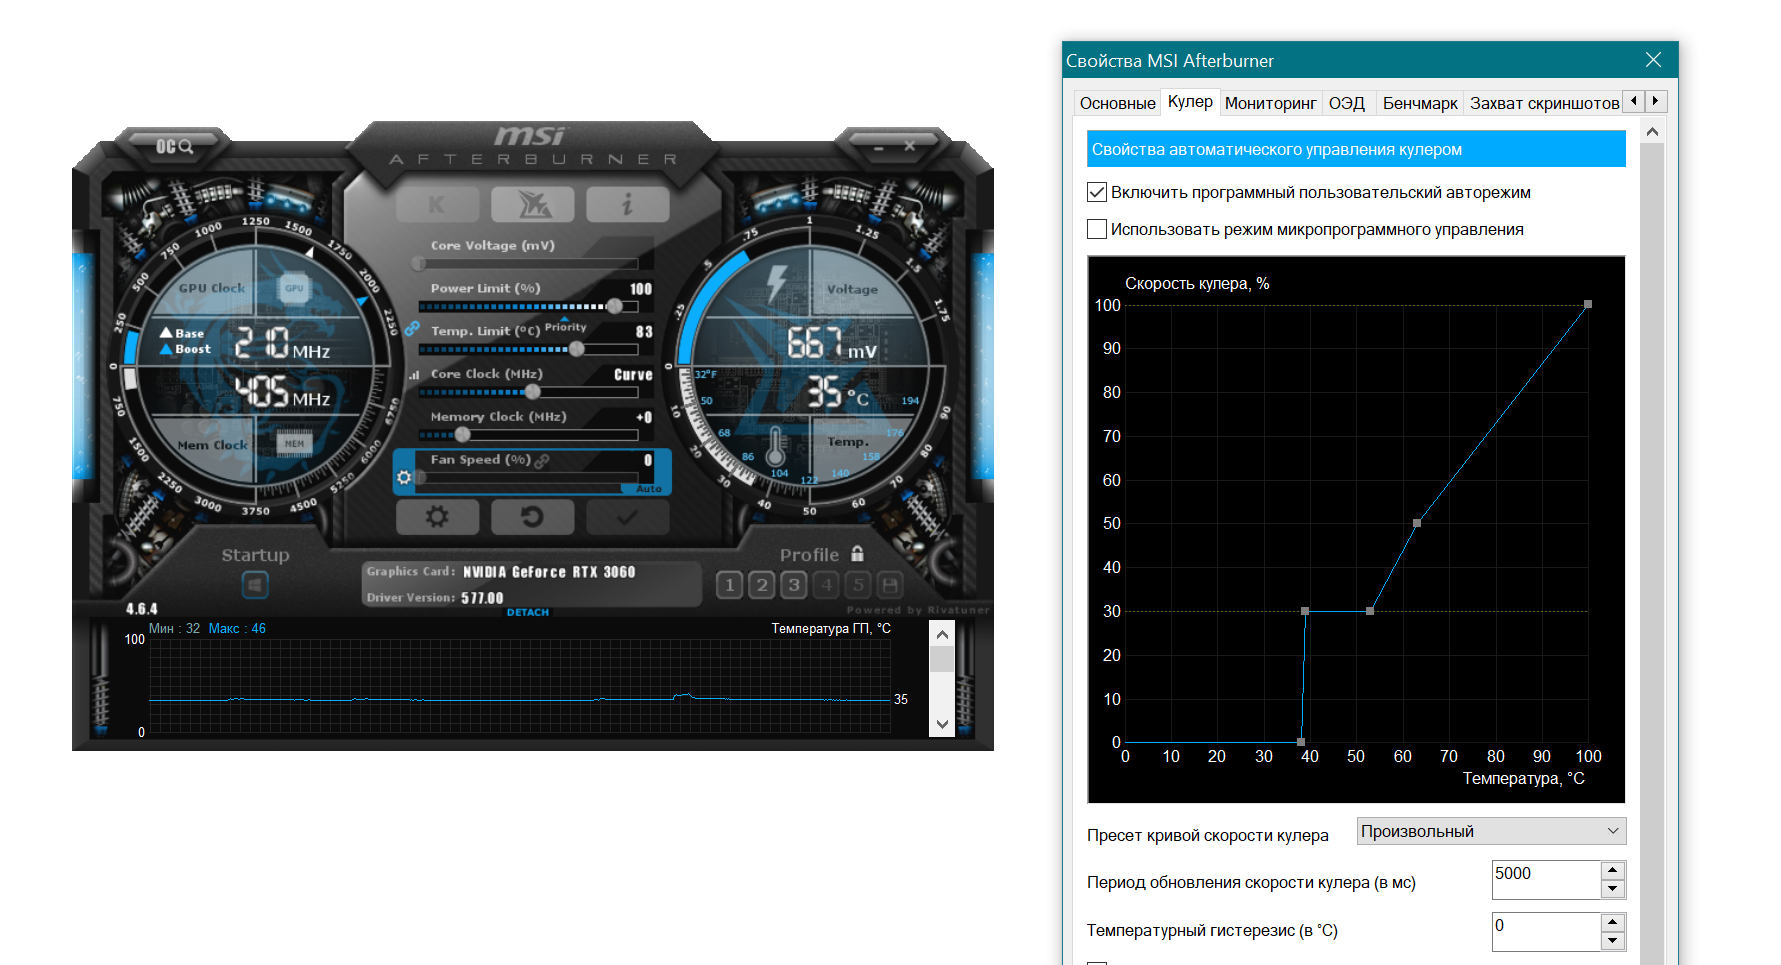The image size is (1781, 965).
Task: Open the OC Scanner tool
Action: point(173,147)
